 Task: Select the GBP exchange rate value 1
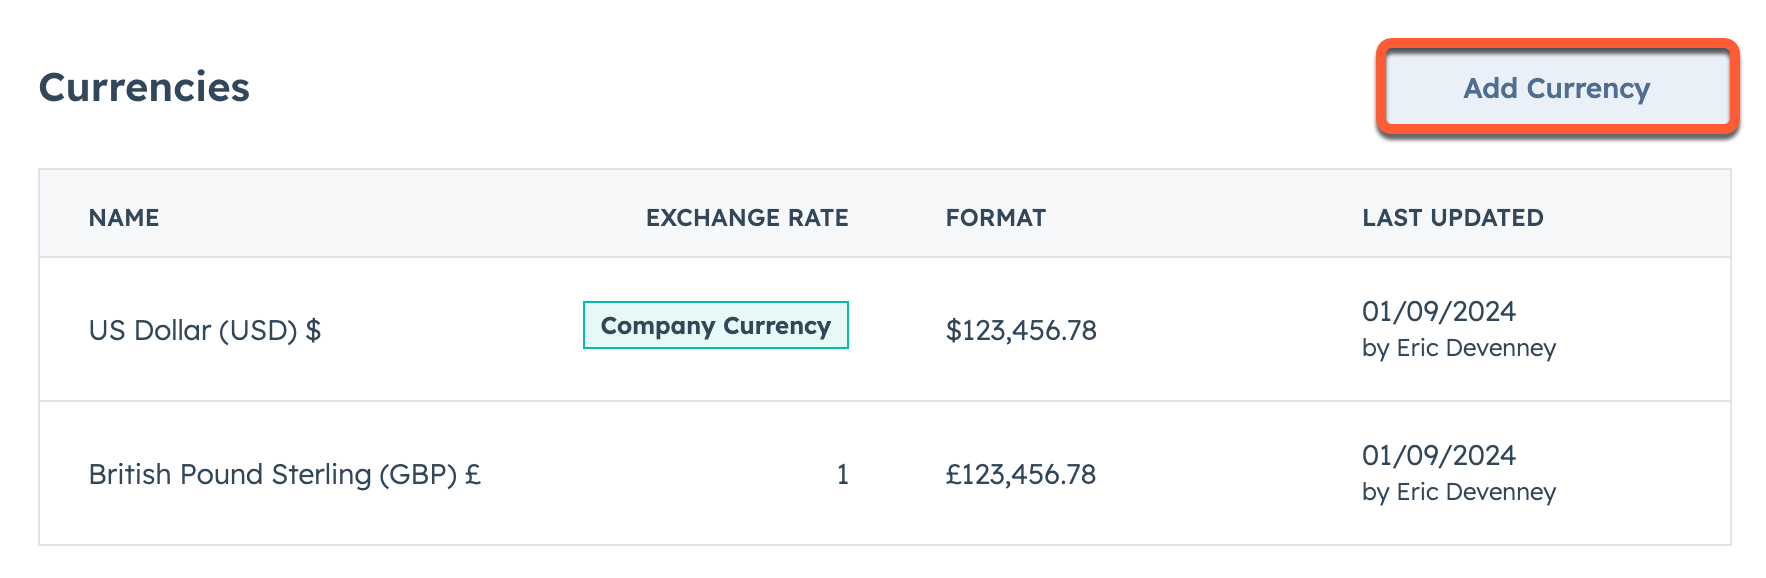coord(843,474)
